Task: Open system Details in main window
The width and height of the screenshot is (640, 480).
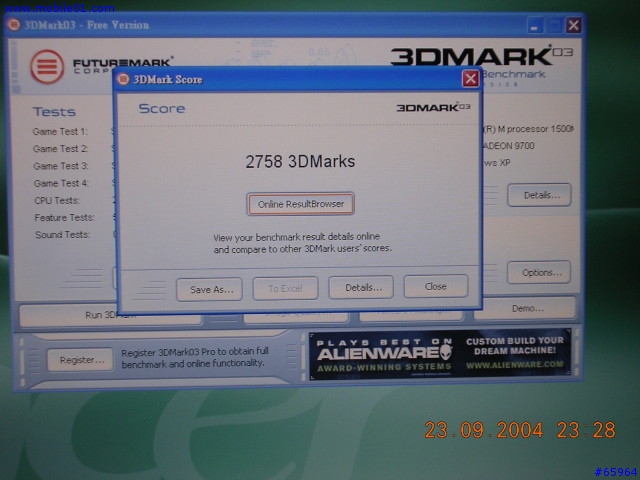Action: point(539,195)
